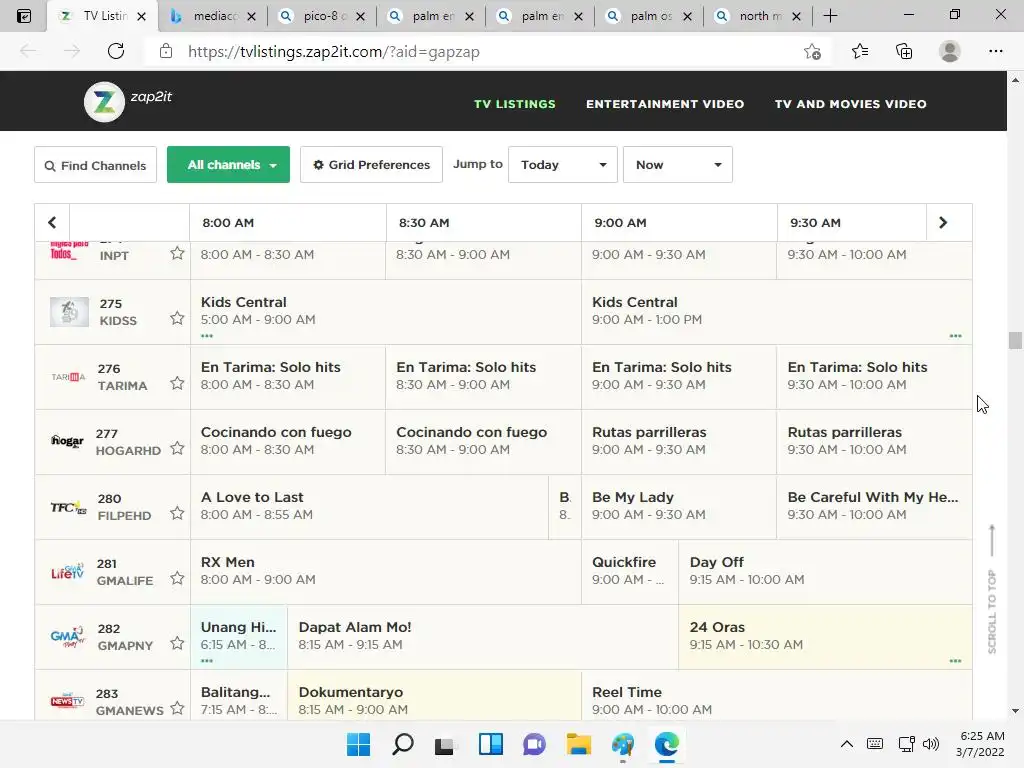Open browser Settings and more menu

(995, 51)
